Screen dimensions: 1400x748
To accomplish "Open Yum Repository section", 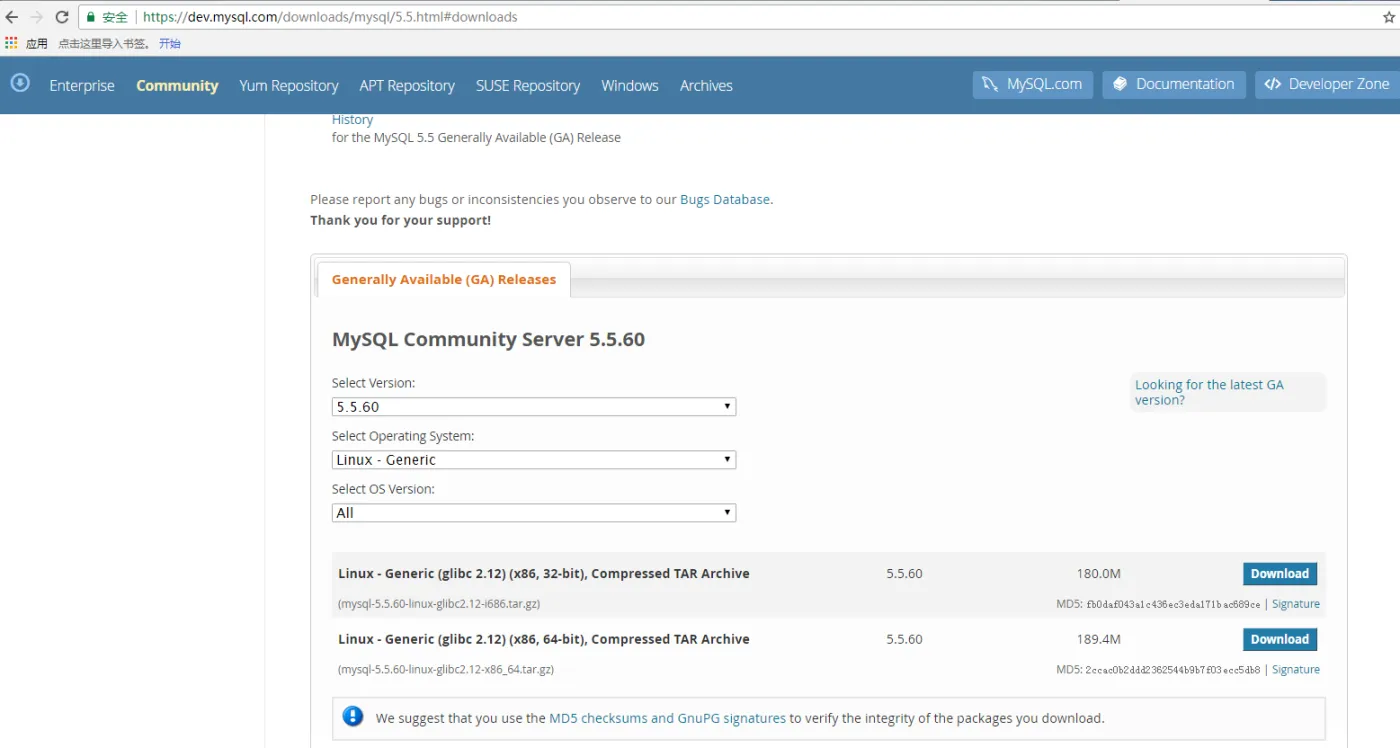I will pos(289,85).
